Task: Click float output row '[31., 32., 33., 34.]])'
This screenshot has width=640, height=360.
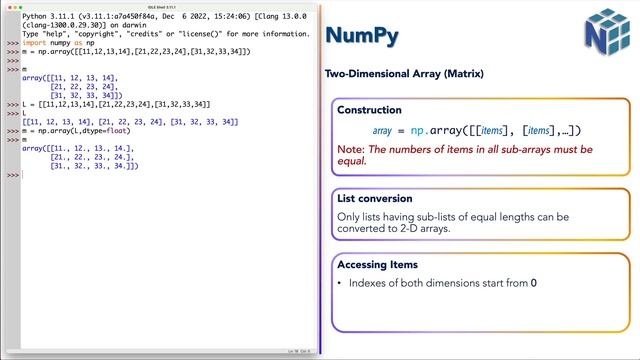Action: 94,166
